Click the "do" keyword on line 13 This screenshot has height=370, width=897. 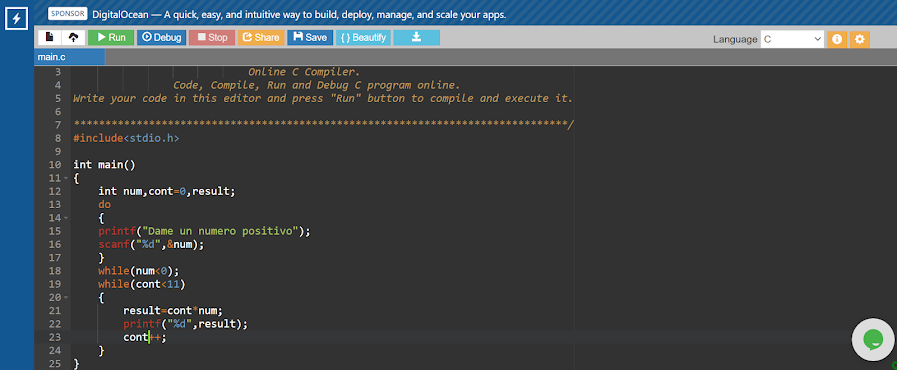click(x=104, y=205)
